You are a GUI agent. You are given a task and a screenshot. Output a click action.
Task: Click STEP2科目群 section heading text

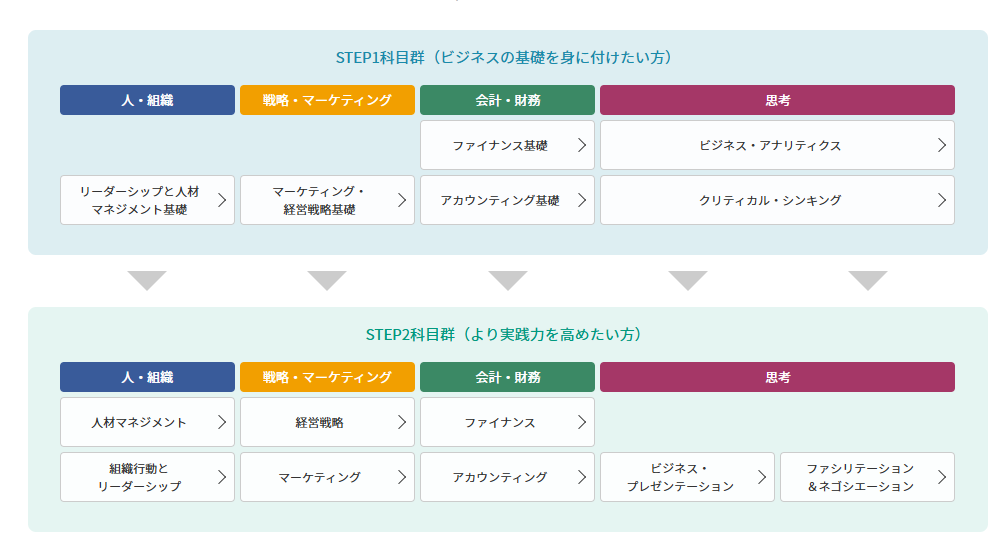504,334
